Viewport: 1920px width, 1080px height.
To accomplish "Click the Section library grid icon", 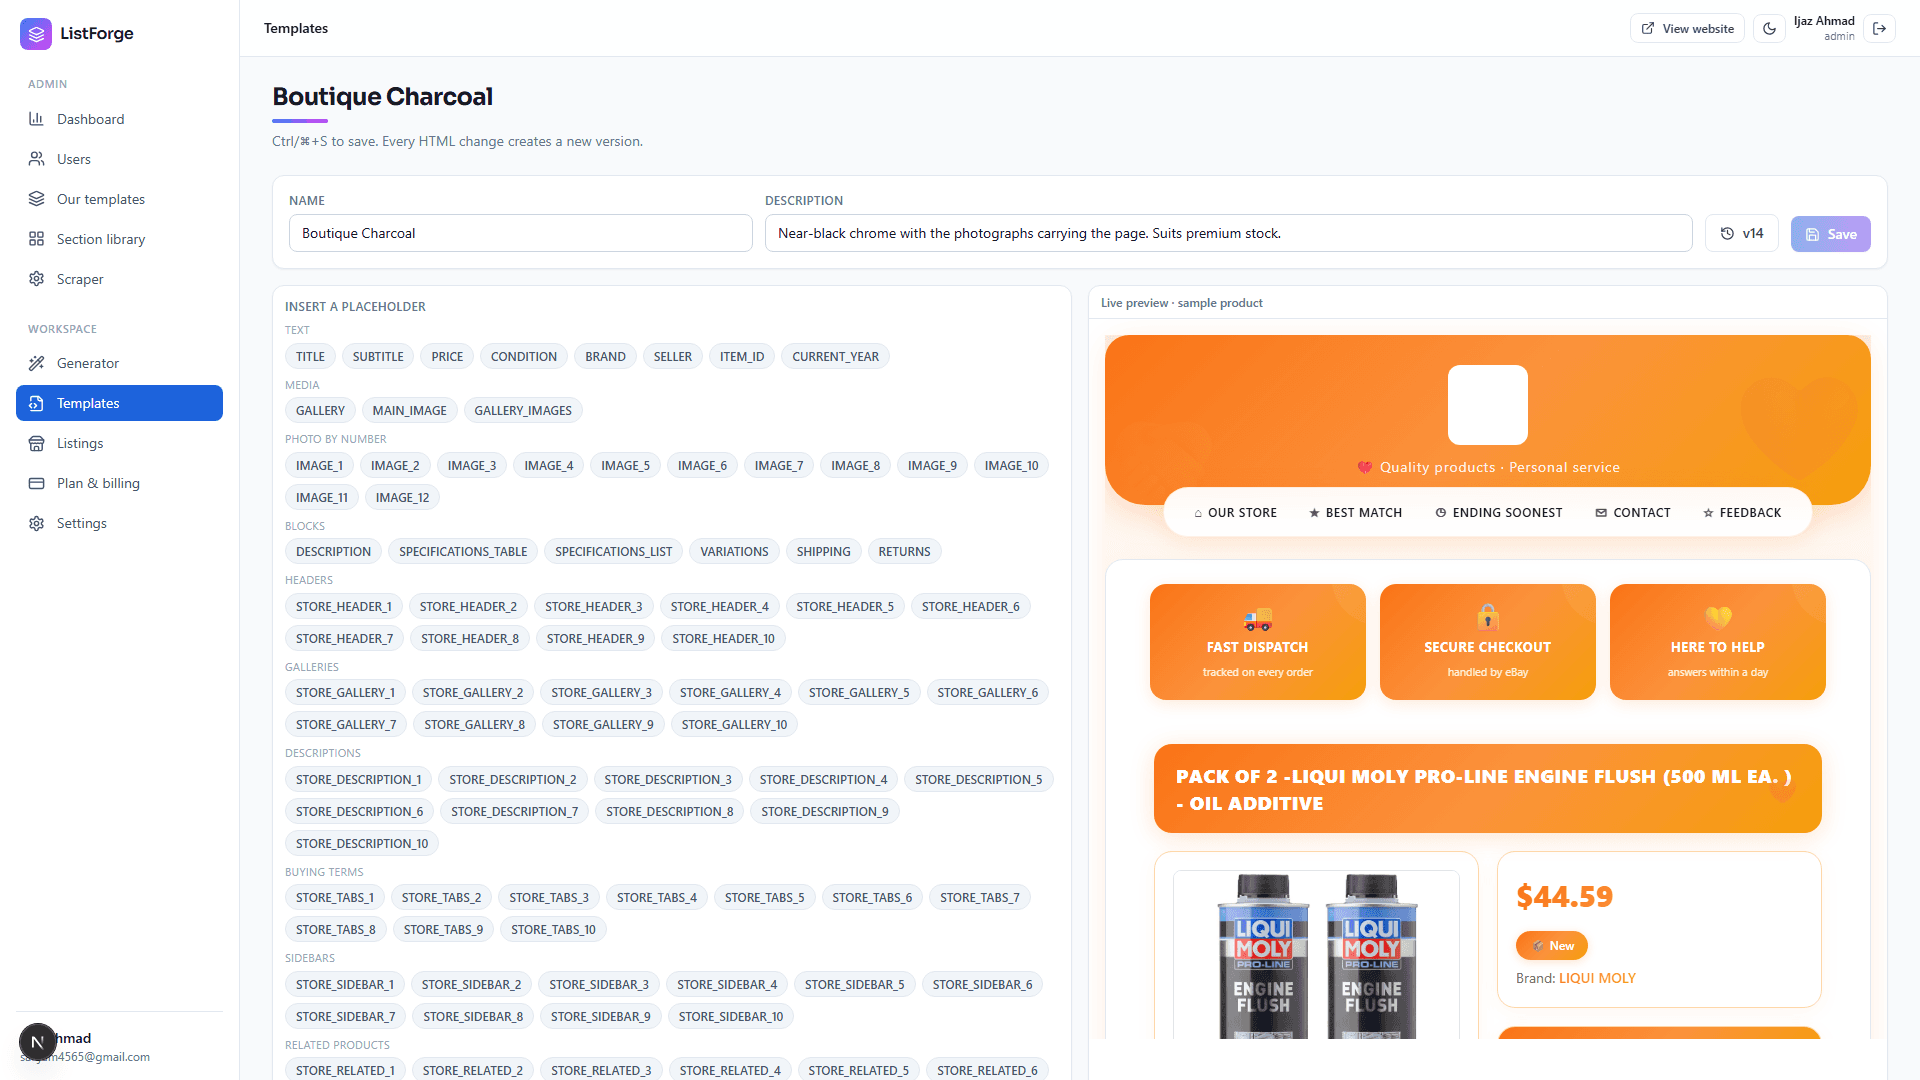I will click(x=37, y=239).
